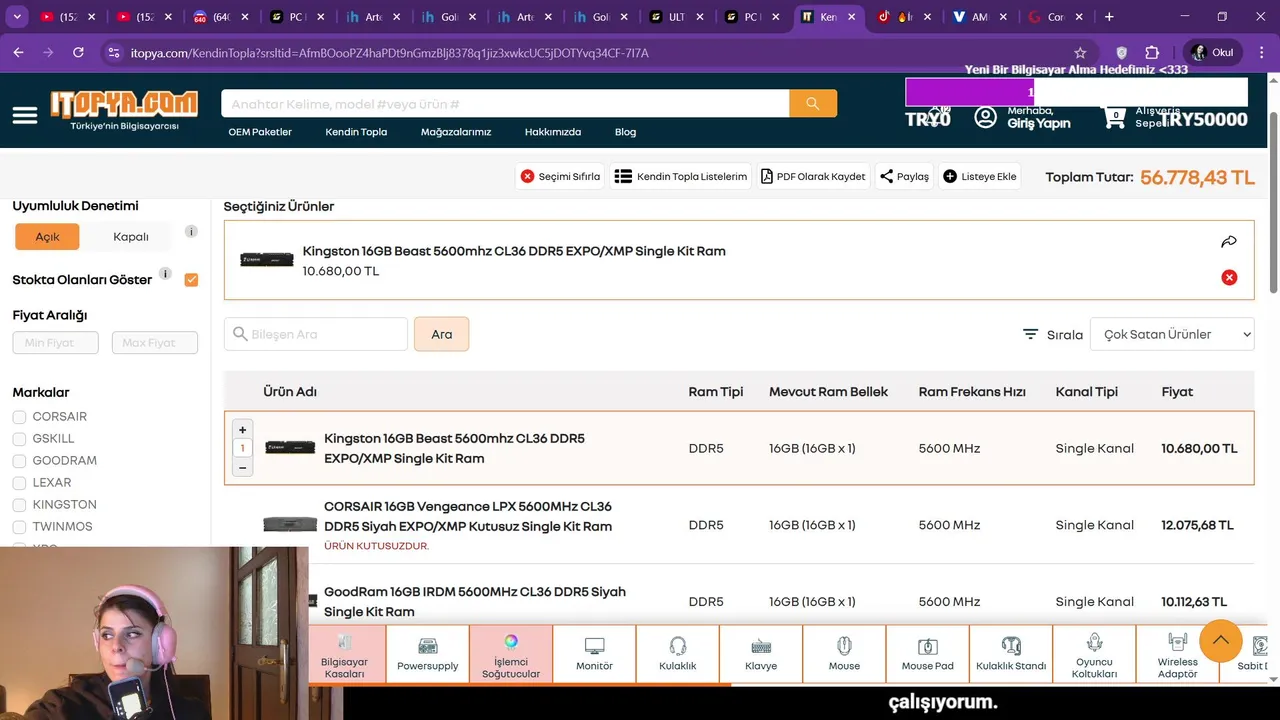1280x720 pixels.
Task: Open the browser tab search dropdown arrow
Action: tap(17, 17)
